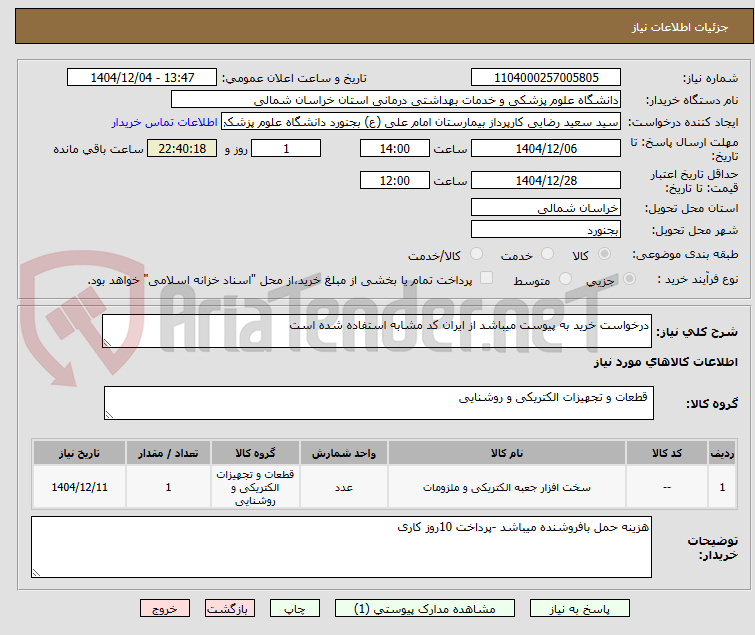Open مشاهده مدارک پیوستی (1) attachments
The height and width of the screenshot is (635, 755).
(x=425, y=609)
